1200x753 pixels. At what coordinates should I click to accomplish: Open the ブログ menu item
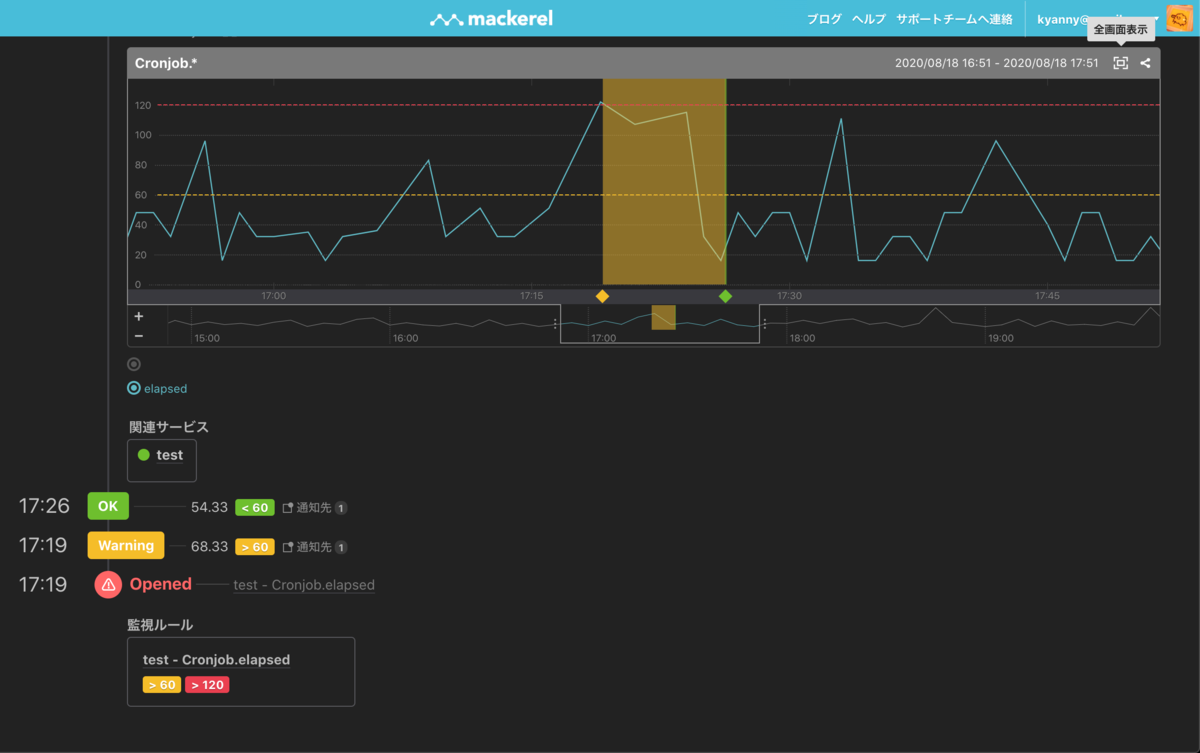824,19
